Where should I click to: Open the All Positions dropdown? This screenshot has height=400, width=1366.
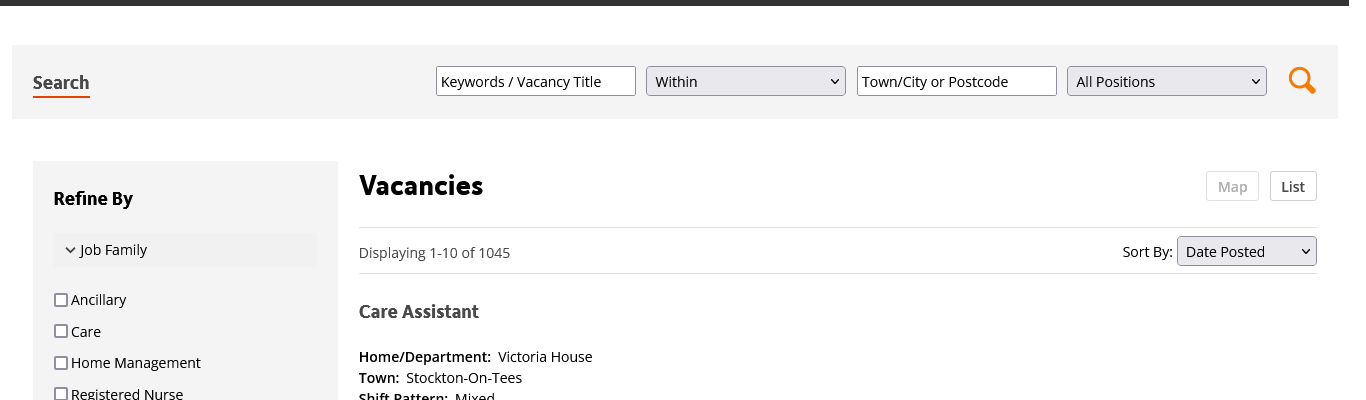pos(1166,82)
